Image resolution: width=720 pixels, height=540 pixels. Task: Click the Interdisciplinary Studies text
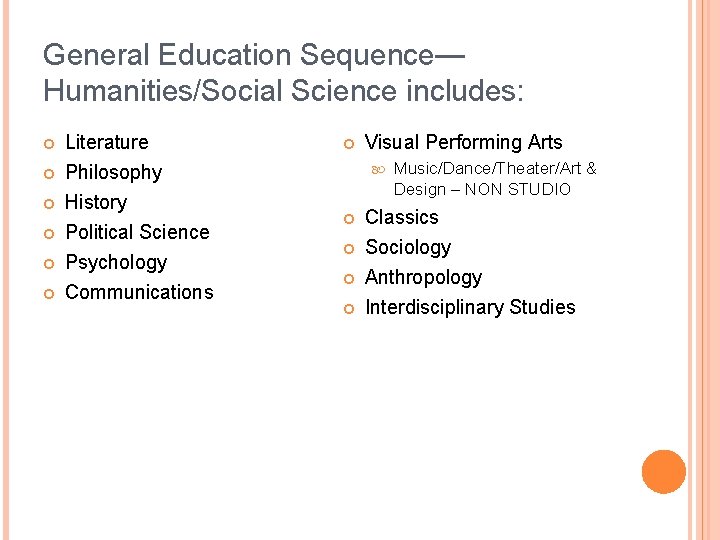[x=470, y=307]
